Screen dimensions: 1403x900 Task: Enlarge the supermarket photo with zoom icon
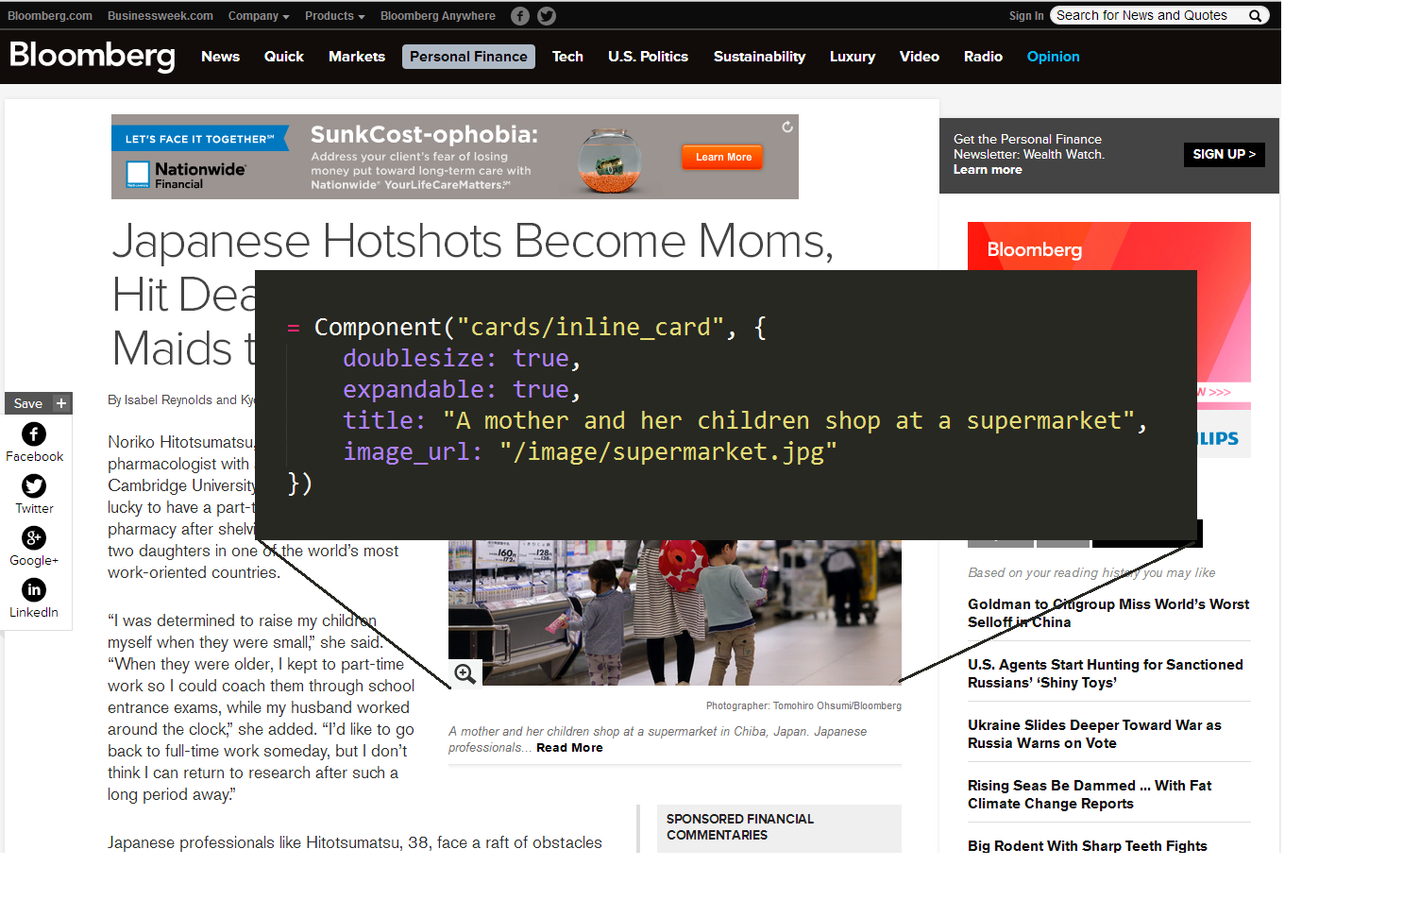[x=465, y=673]
